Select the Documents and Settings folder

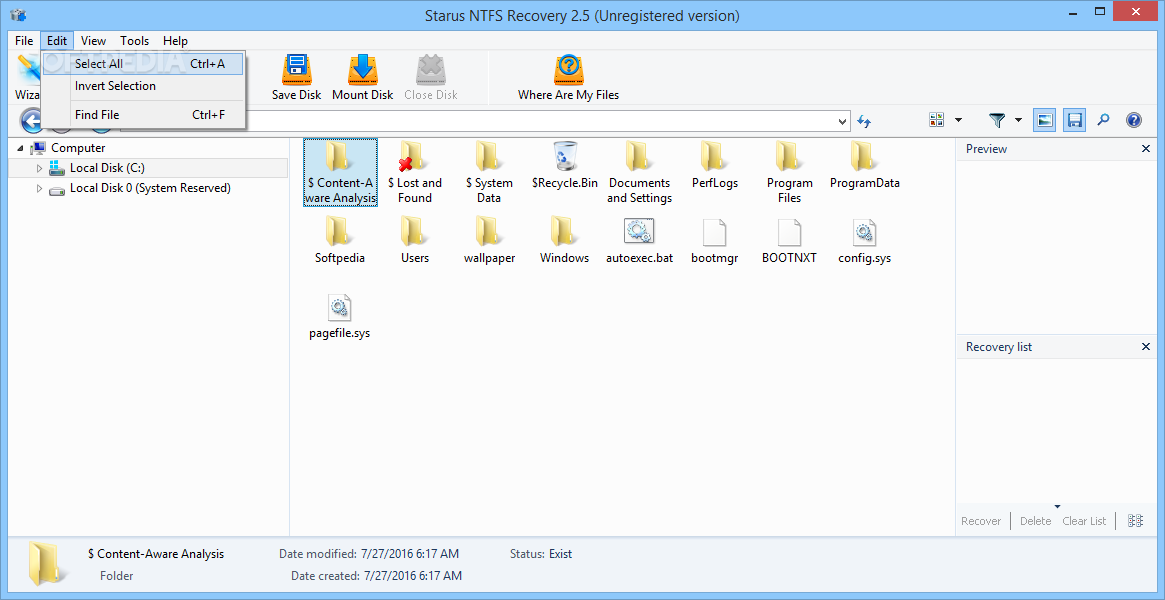tap(639, 172)
